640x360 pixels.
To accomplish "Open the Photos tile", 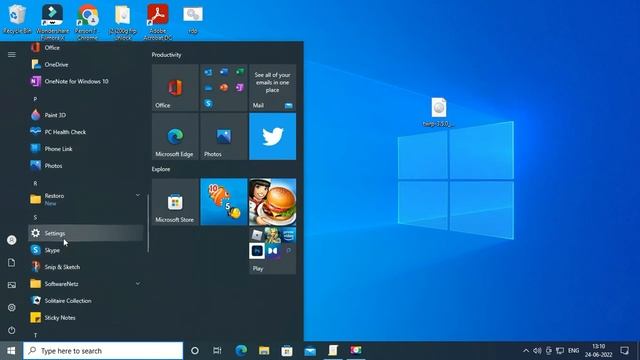I will pyautogui.click(x=224, y=137).
